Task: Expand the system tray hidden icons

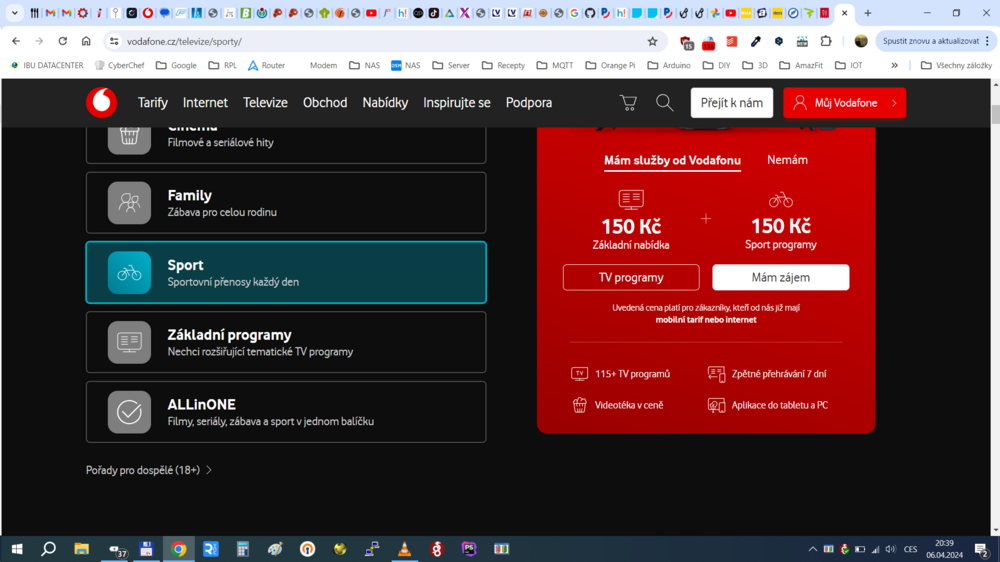Action: pos(812,549)
